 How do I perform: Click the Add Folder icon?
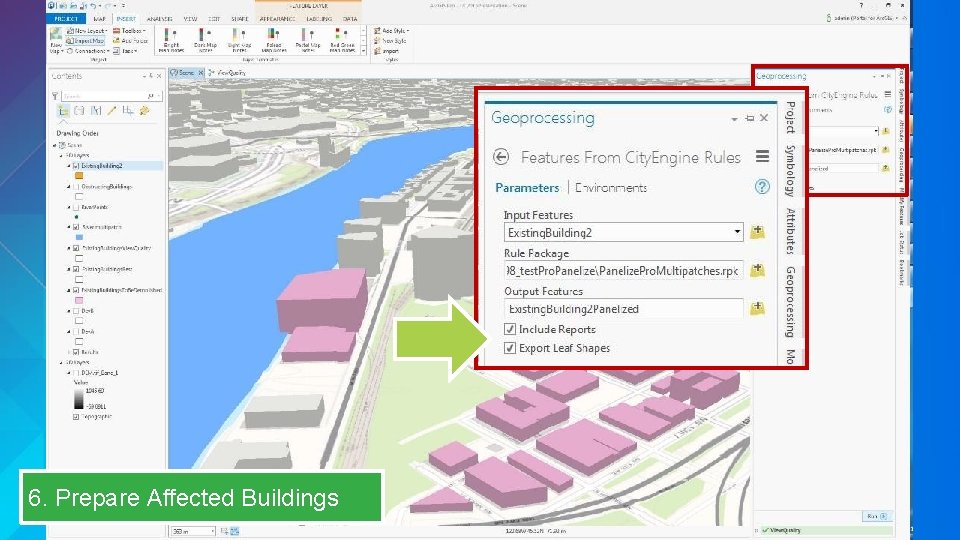click(x=130, y=40)
